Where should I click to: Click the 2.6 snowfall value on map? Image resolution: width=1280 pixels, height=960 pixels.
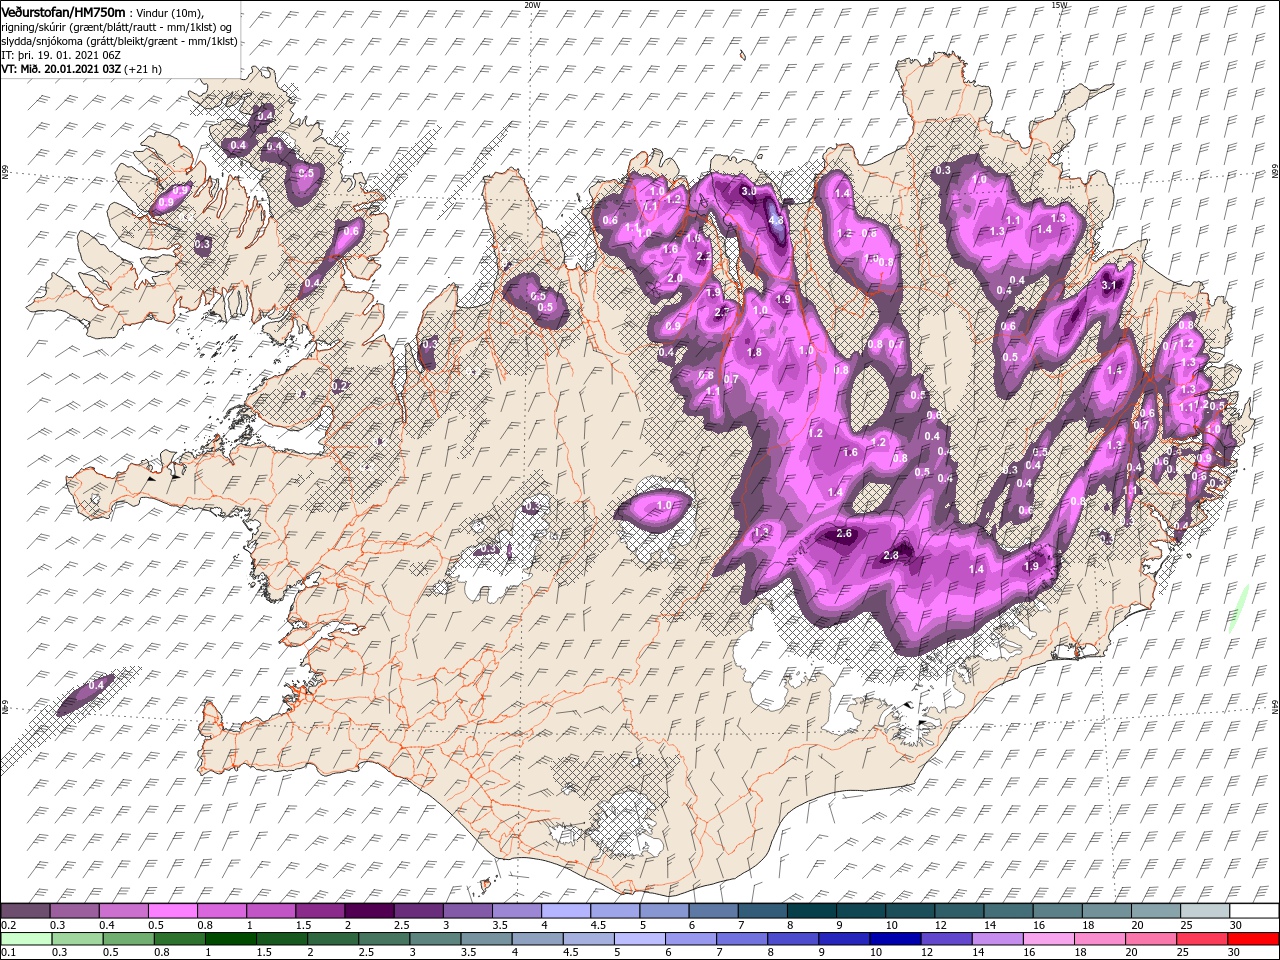(844, 534)
